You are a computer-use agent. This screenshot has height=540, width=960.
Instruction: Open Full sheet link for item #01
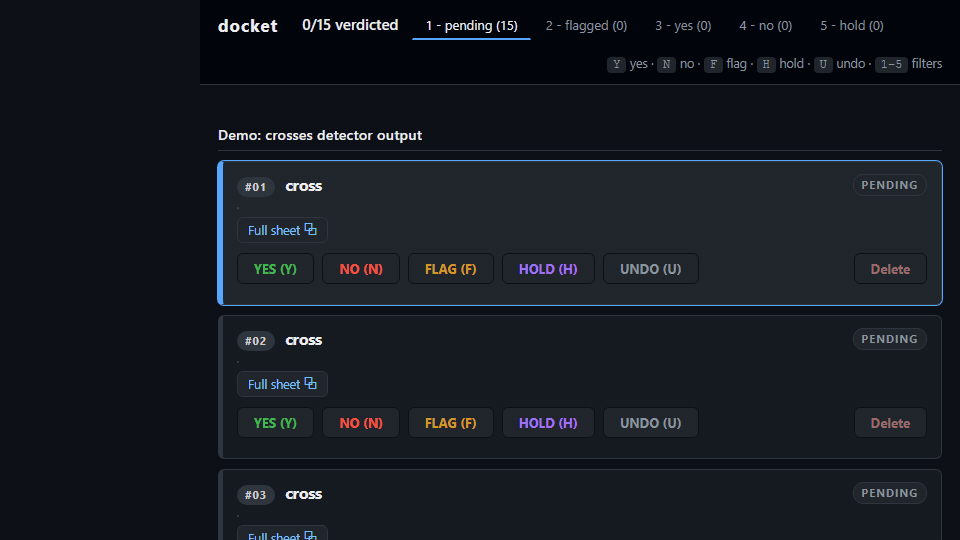[282, 230]
